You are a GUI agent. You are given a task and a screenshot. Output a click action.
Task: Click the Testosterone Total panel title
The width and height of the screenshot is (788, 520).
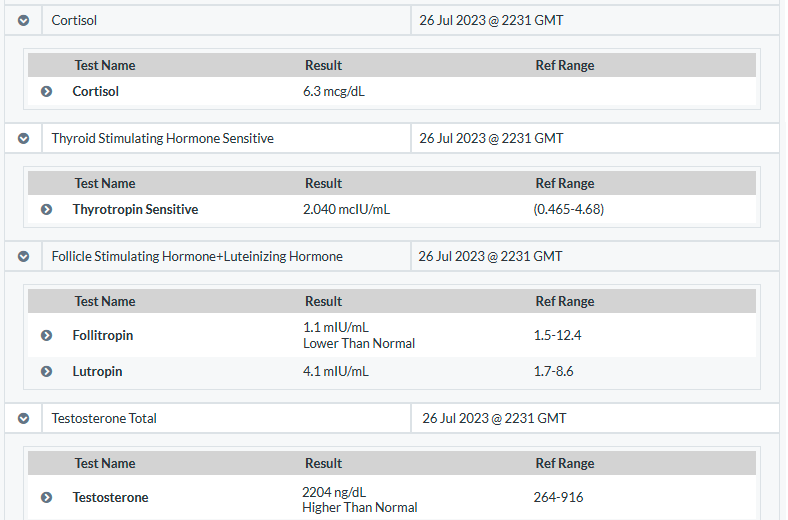(x=104, y=419)
